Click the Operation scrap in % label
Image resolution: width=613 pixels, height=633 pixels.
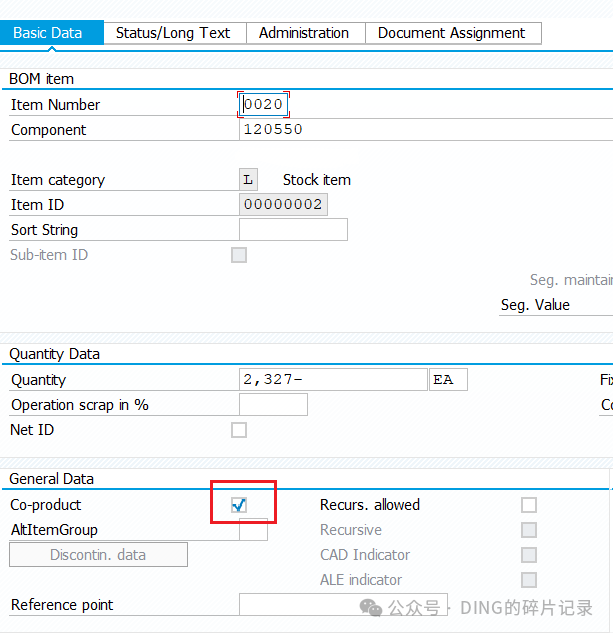pyautogui.click(x=80, y=405)
